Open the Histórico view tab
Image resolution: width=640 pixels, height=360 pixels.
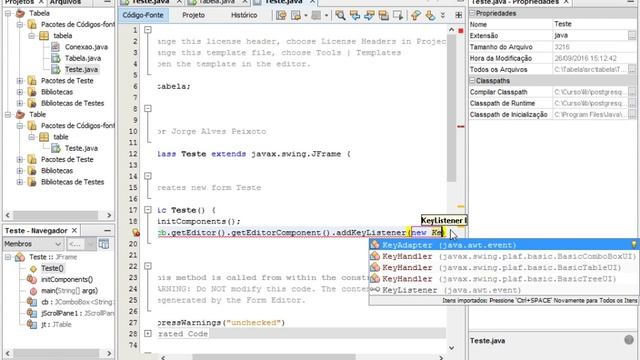point(244,16)
